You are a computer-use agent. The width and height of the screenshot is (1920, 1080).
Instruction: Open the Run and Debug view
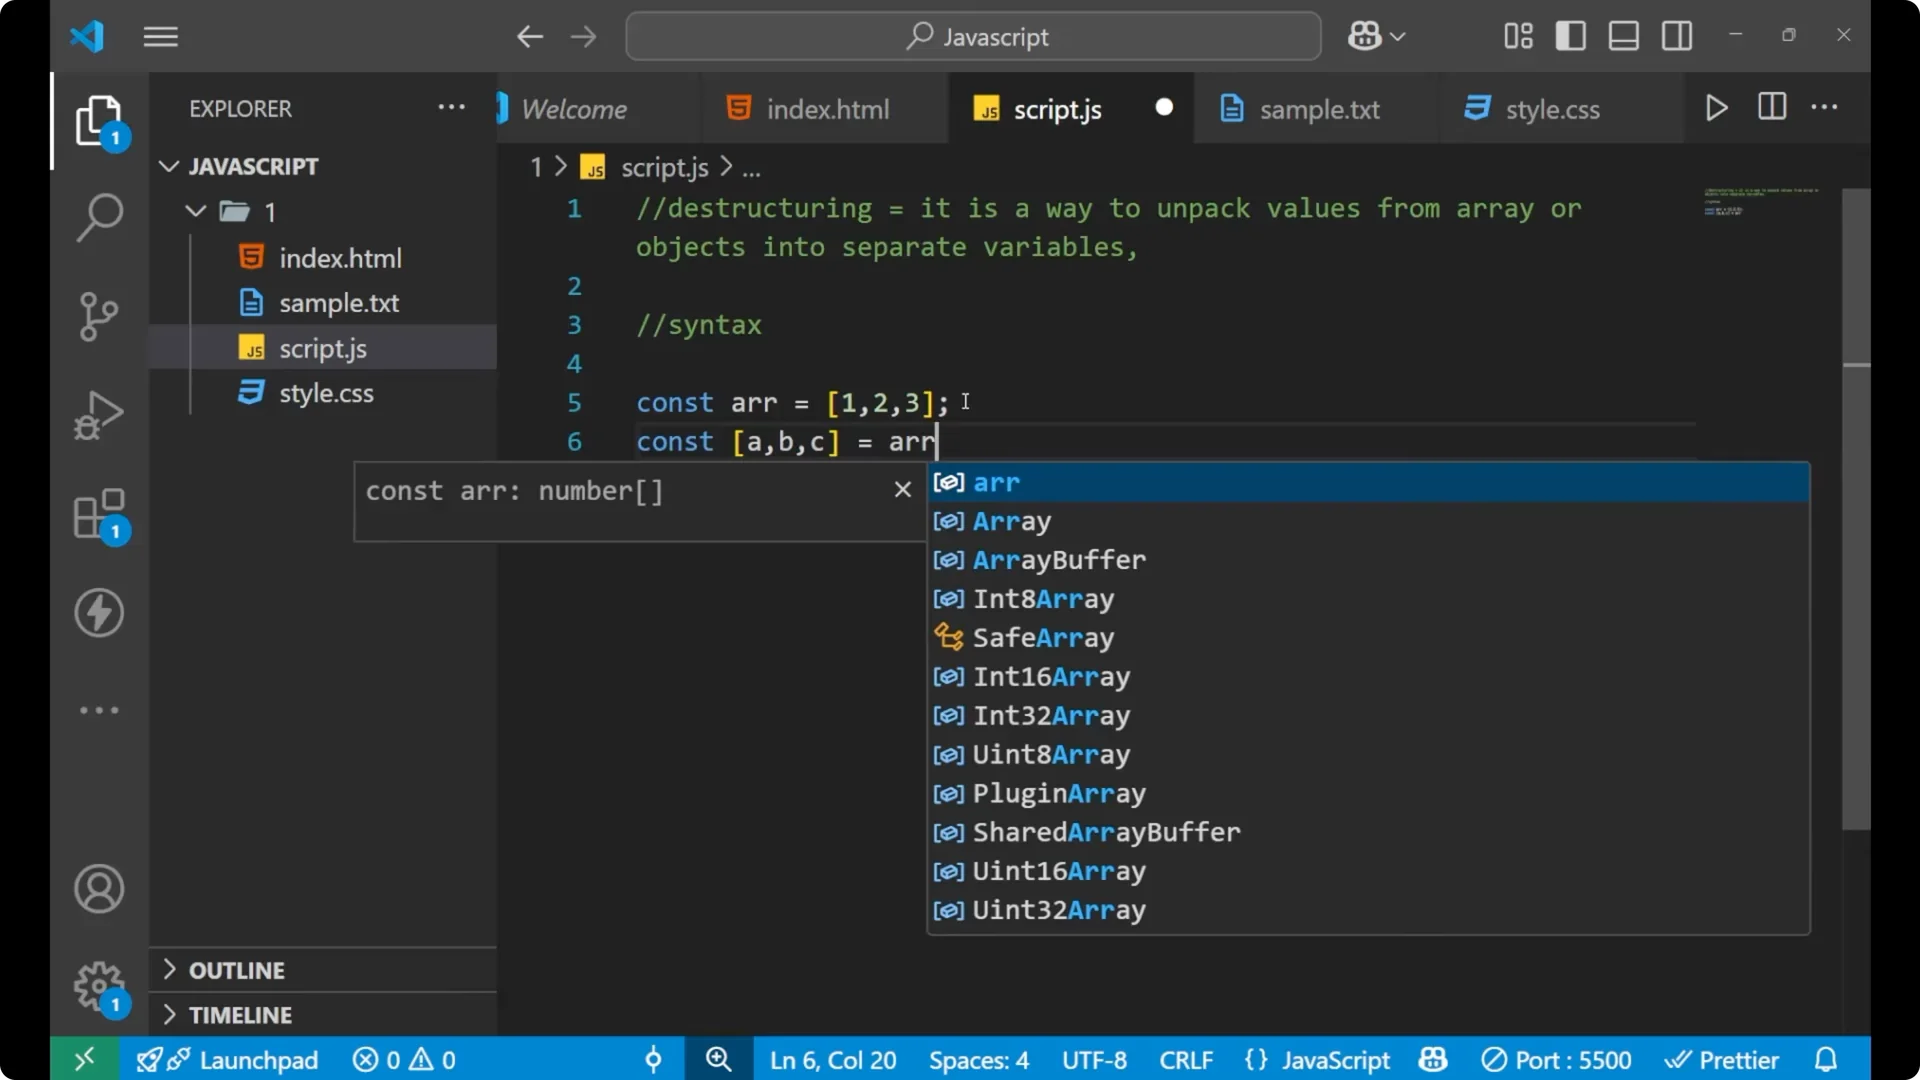[x=99, y=414]
